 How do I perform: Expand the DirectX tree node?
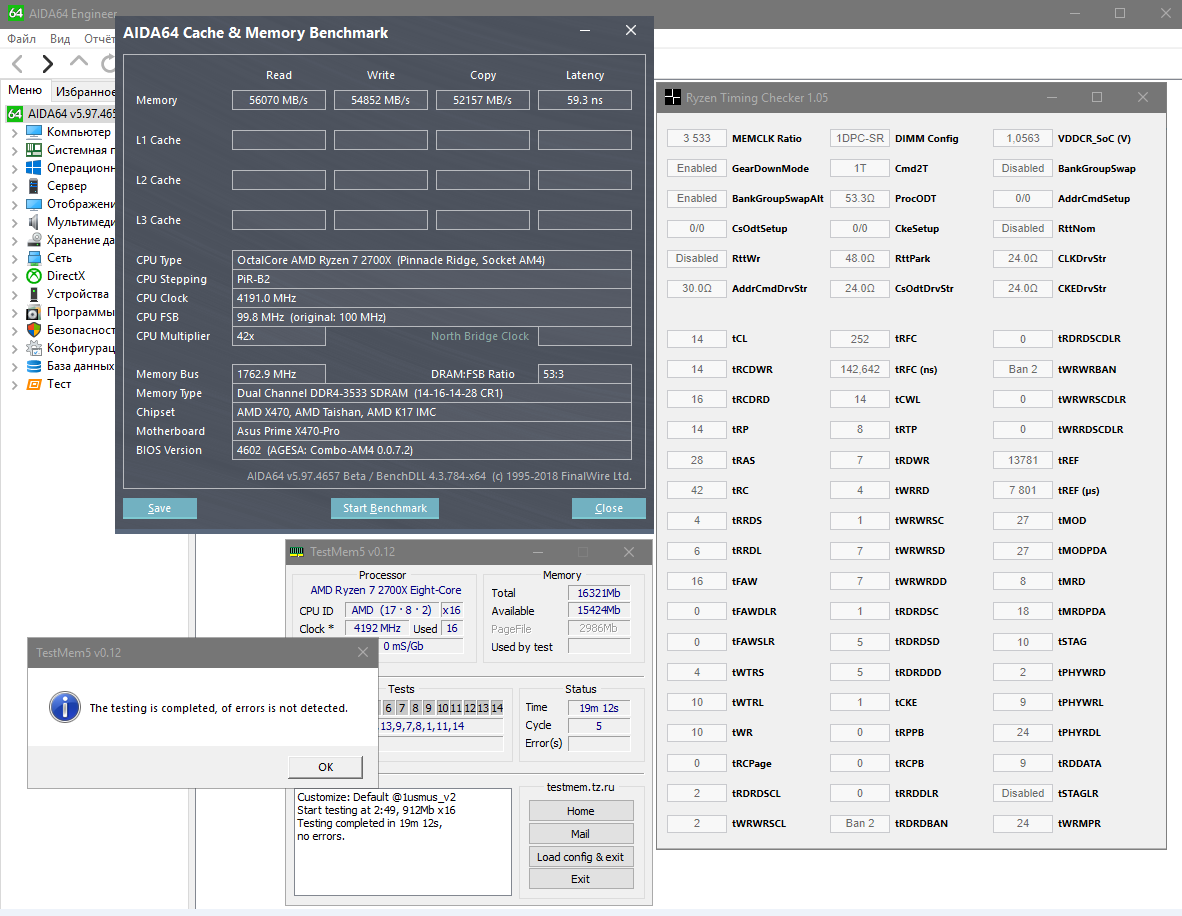[14, 277]
